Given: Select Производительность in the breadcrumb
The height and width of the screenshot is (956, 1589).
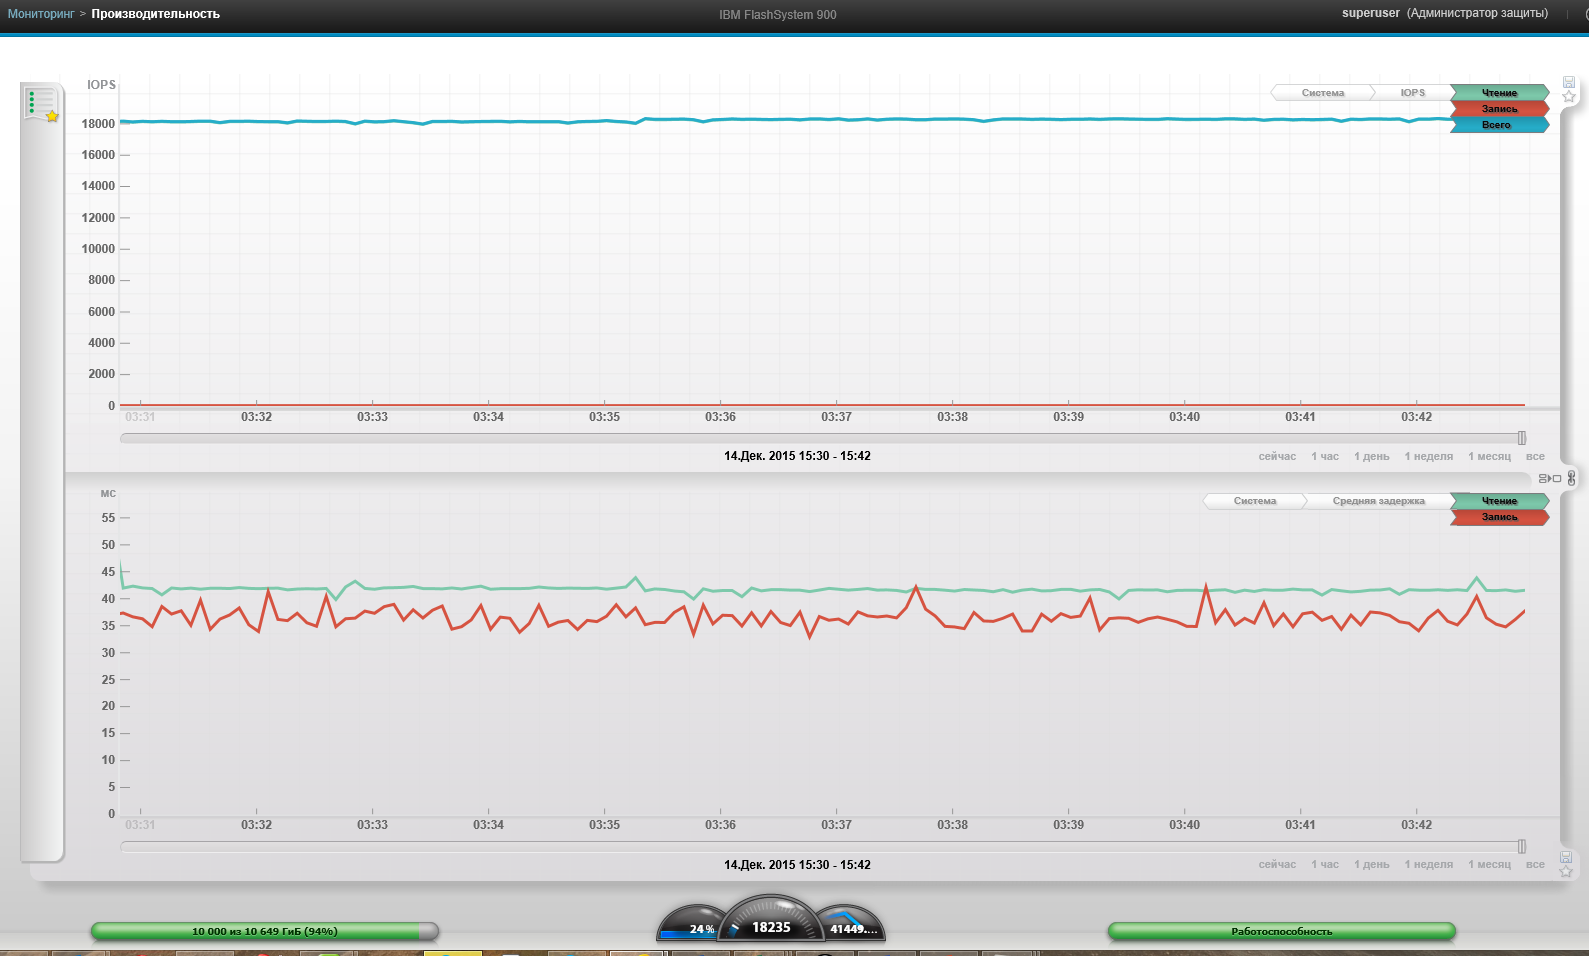Looking at the screenshot, I should tap(155, 14).
